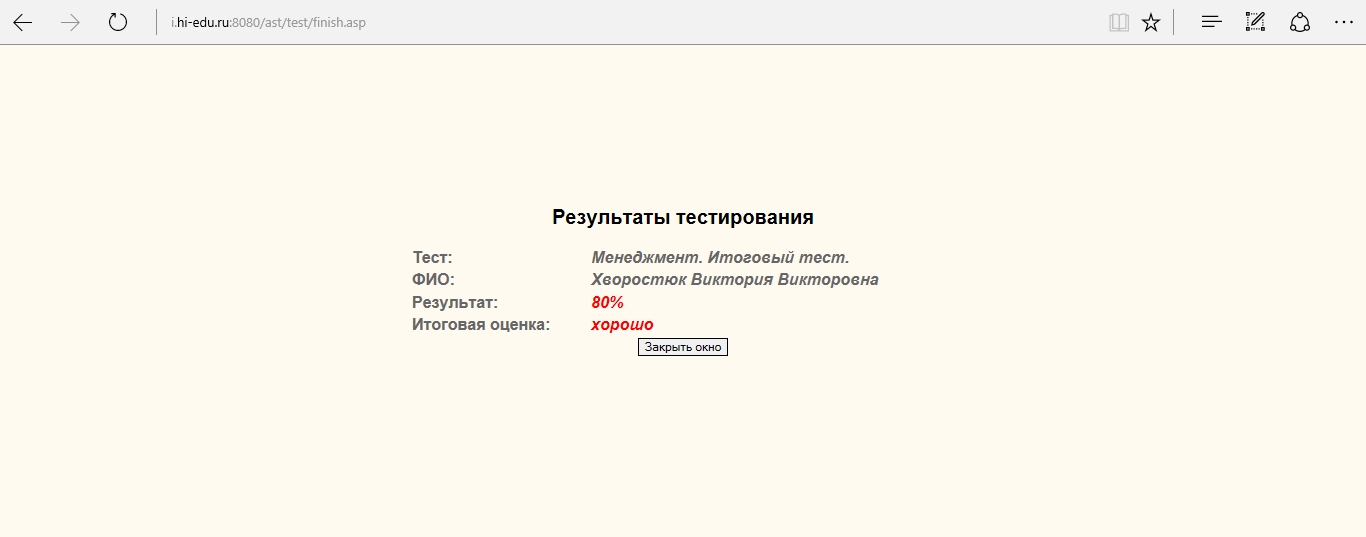
Task: Click the red хорошо grade text
Action: [x=622, y=325]
